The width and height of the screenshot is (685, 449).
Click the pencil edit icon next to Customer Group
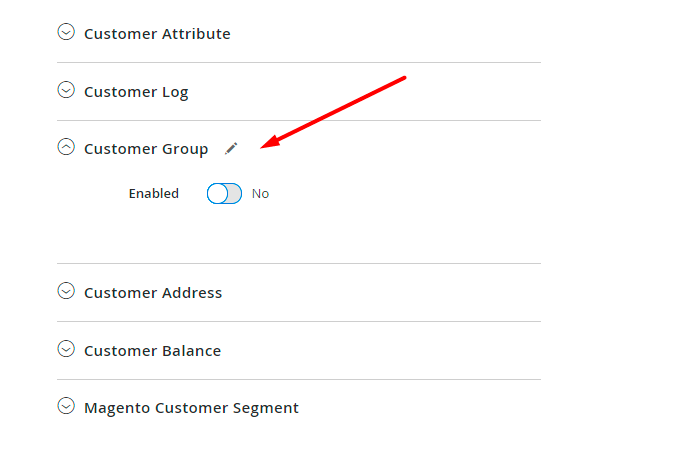pyautogui.click(x=231, y=148)
